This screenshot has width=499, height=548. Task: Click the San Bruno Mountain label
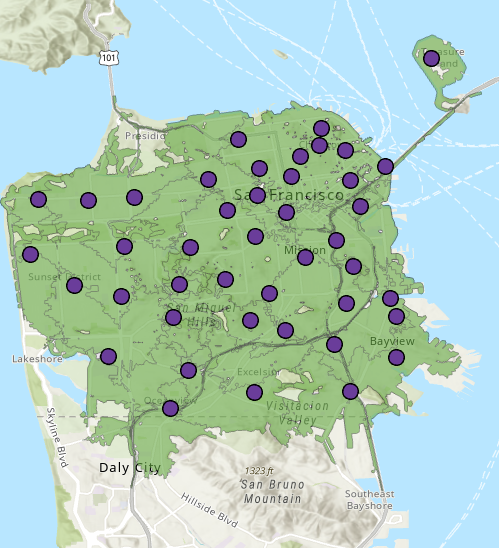[x=273, y=491]
